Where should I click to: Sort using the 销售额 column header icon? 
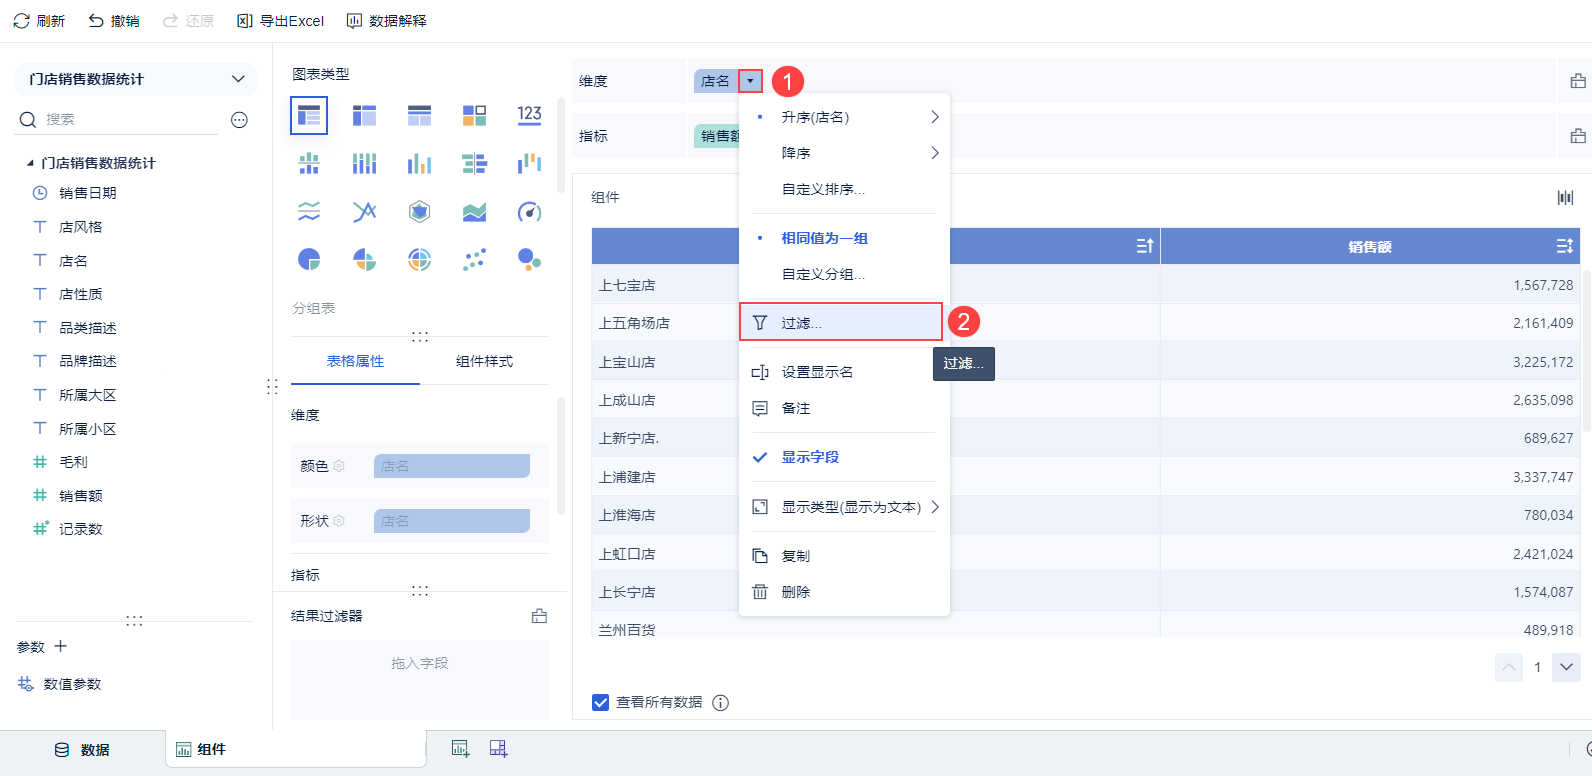(1565, 246)
